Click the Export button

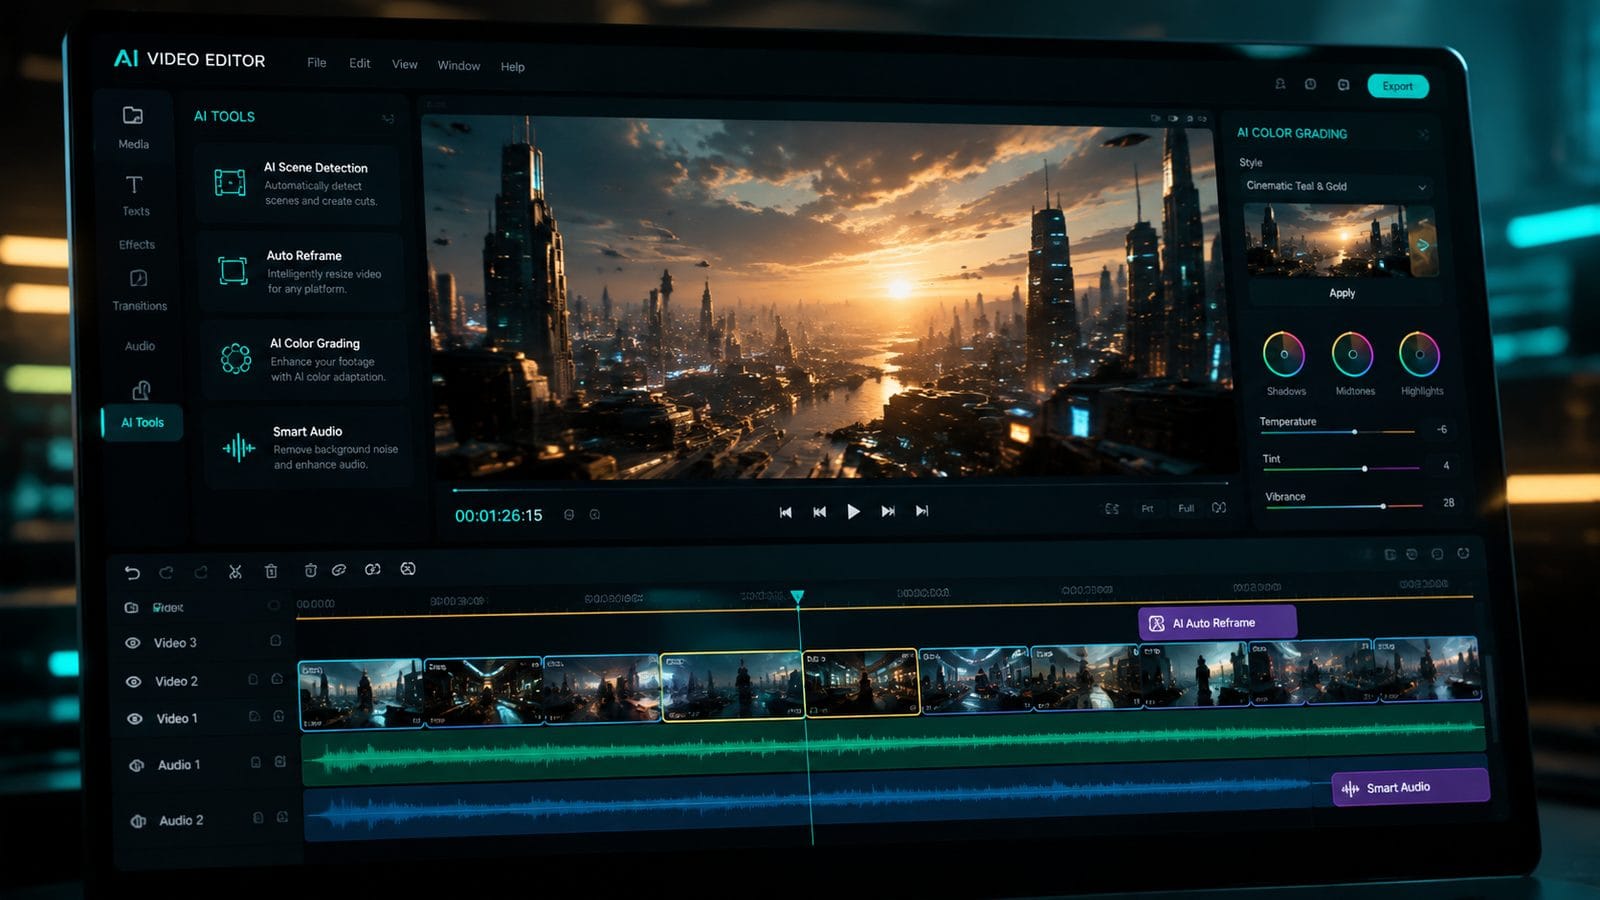pyautogui.click(x=1398, y=86)
